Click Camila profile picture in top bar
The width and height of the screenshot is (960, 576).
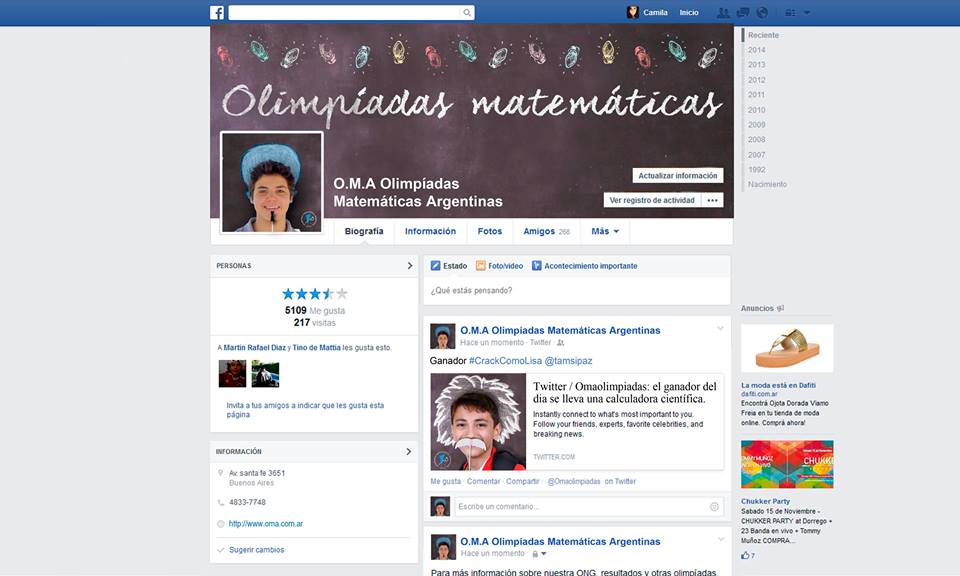tap(632, 12)
